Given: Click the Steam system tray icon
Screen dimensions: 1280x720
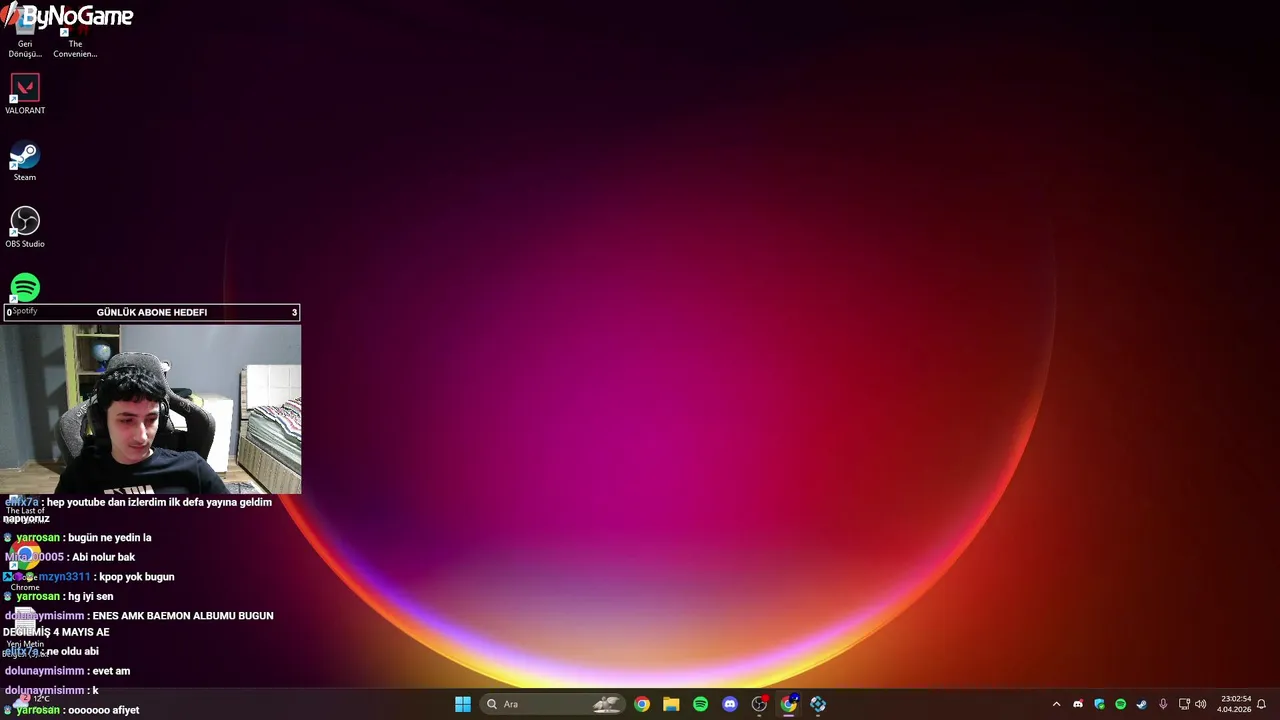Looking at the screenshot, I should coord(1141,704).
